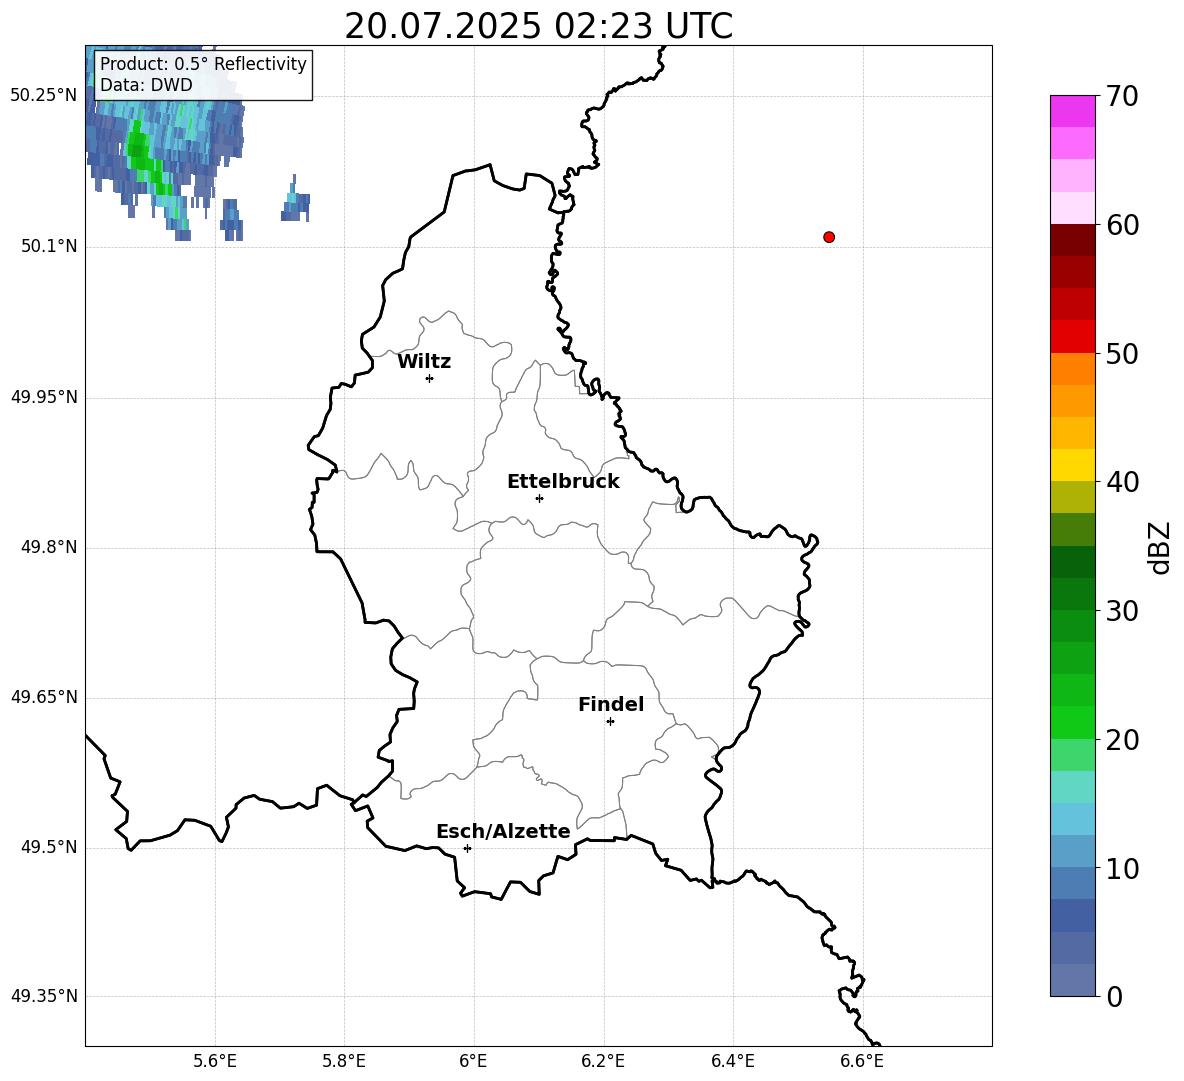Screen dimensions: 1184x1081
Task: Click the 10 tick label on colorbar
Action: 1122,868
